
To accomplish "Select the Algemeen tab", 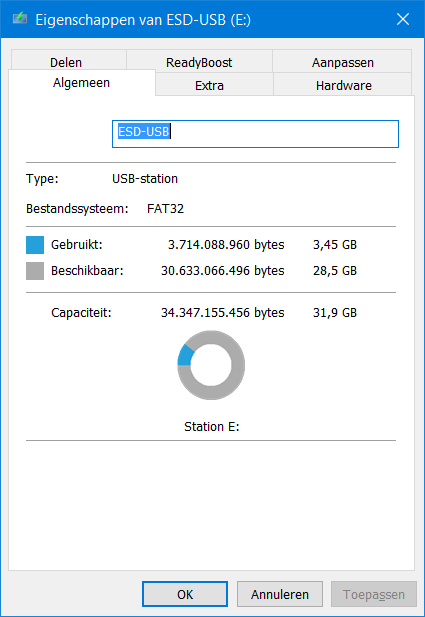I will point(81,83).
